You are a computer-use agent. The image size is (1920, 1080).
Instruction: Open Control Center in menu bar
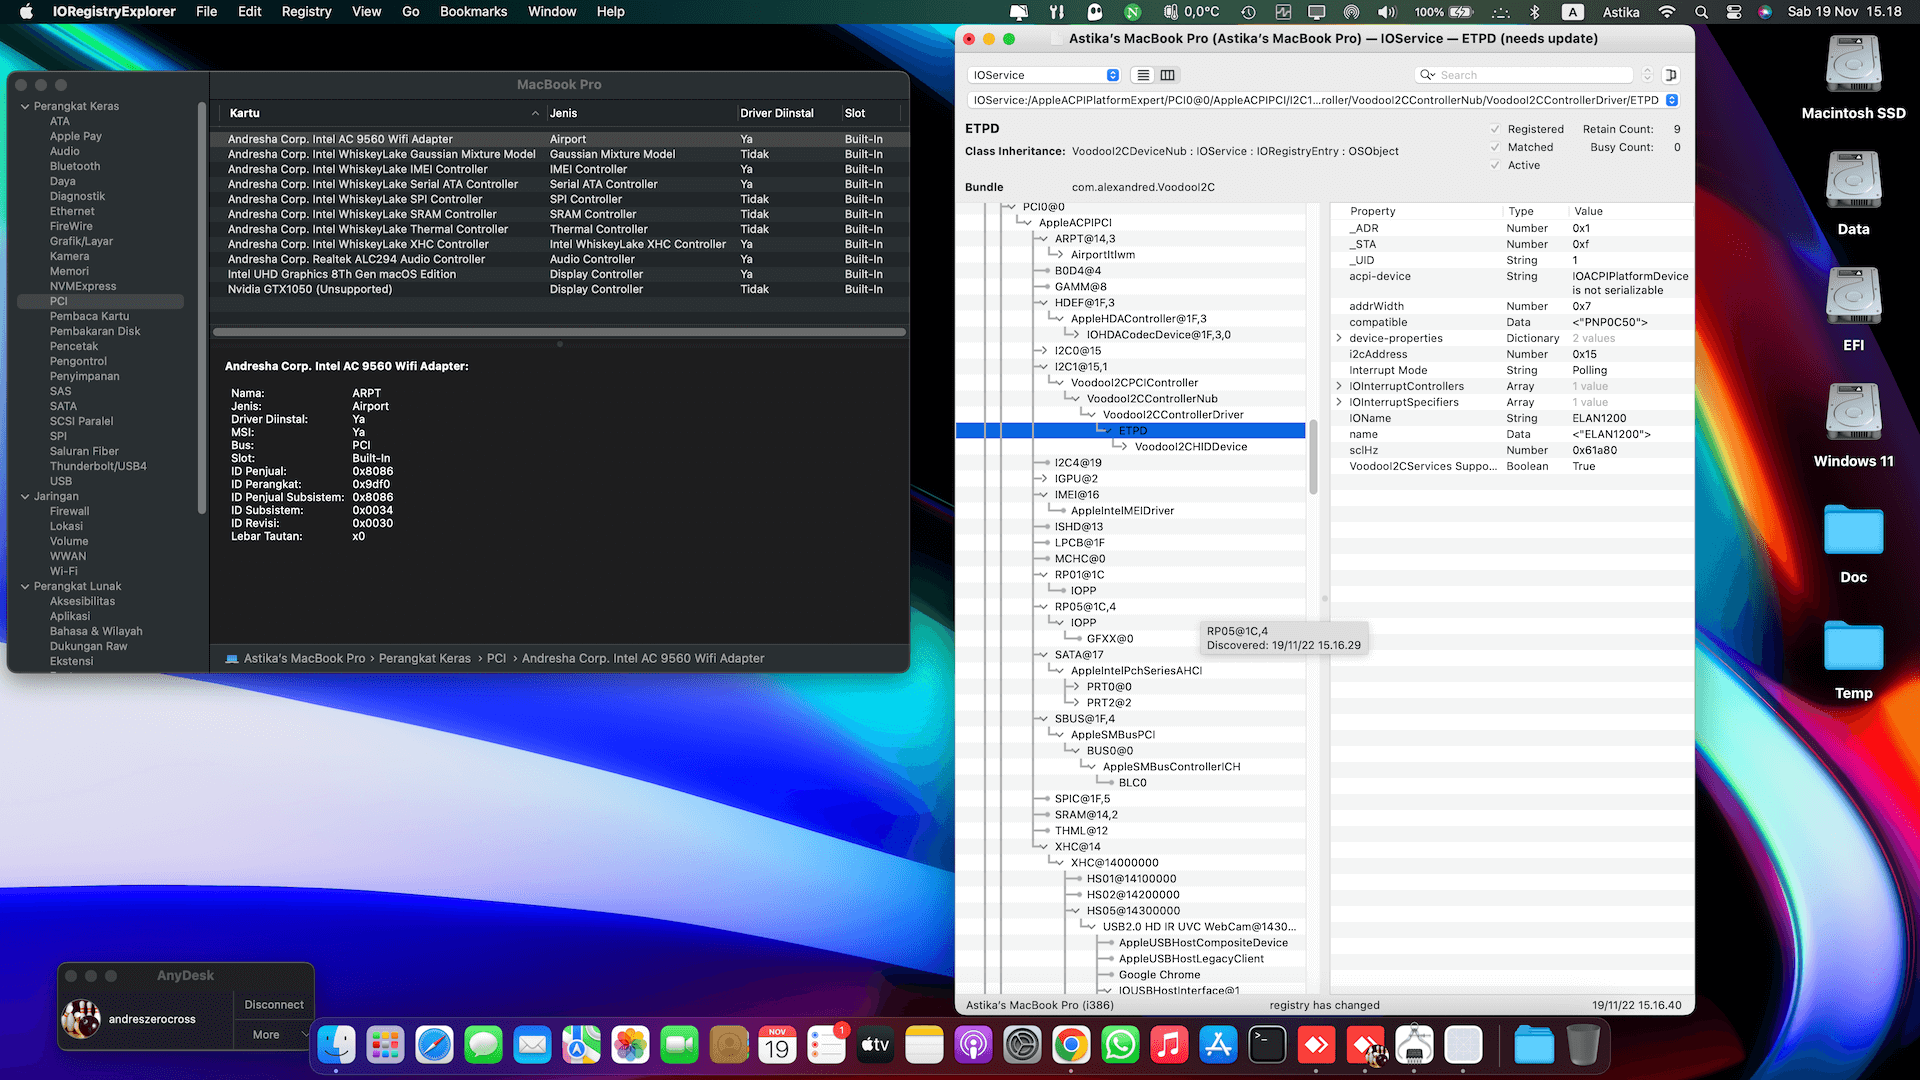pyautogui.click(x=1734, y=12)
